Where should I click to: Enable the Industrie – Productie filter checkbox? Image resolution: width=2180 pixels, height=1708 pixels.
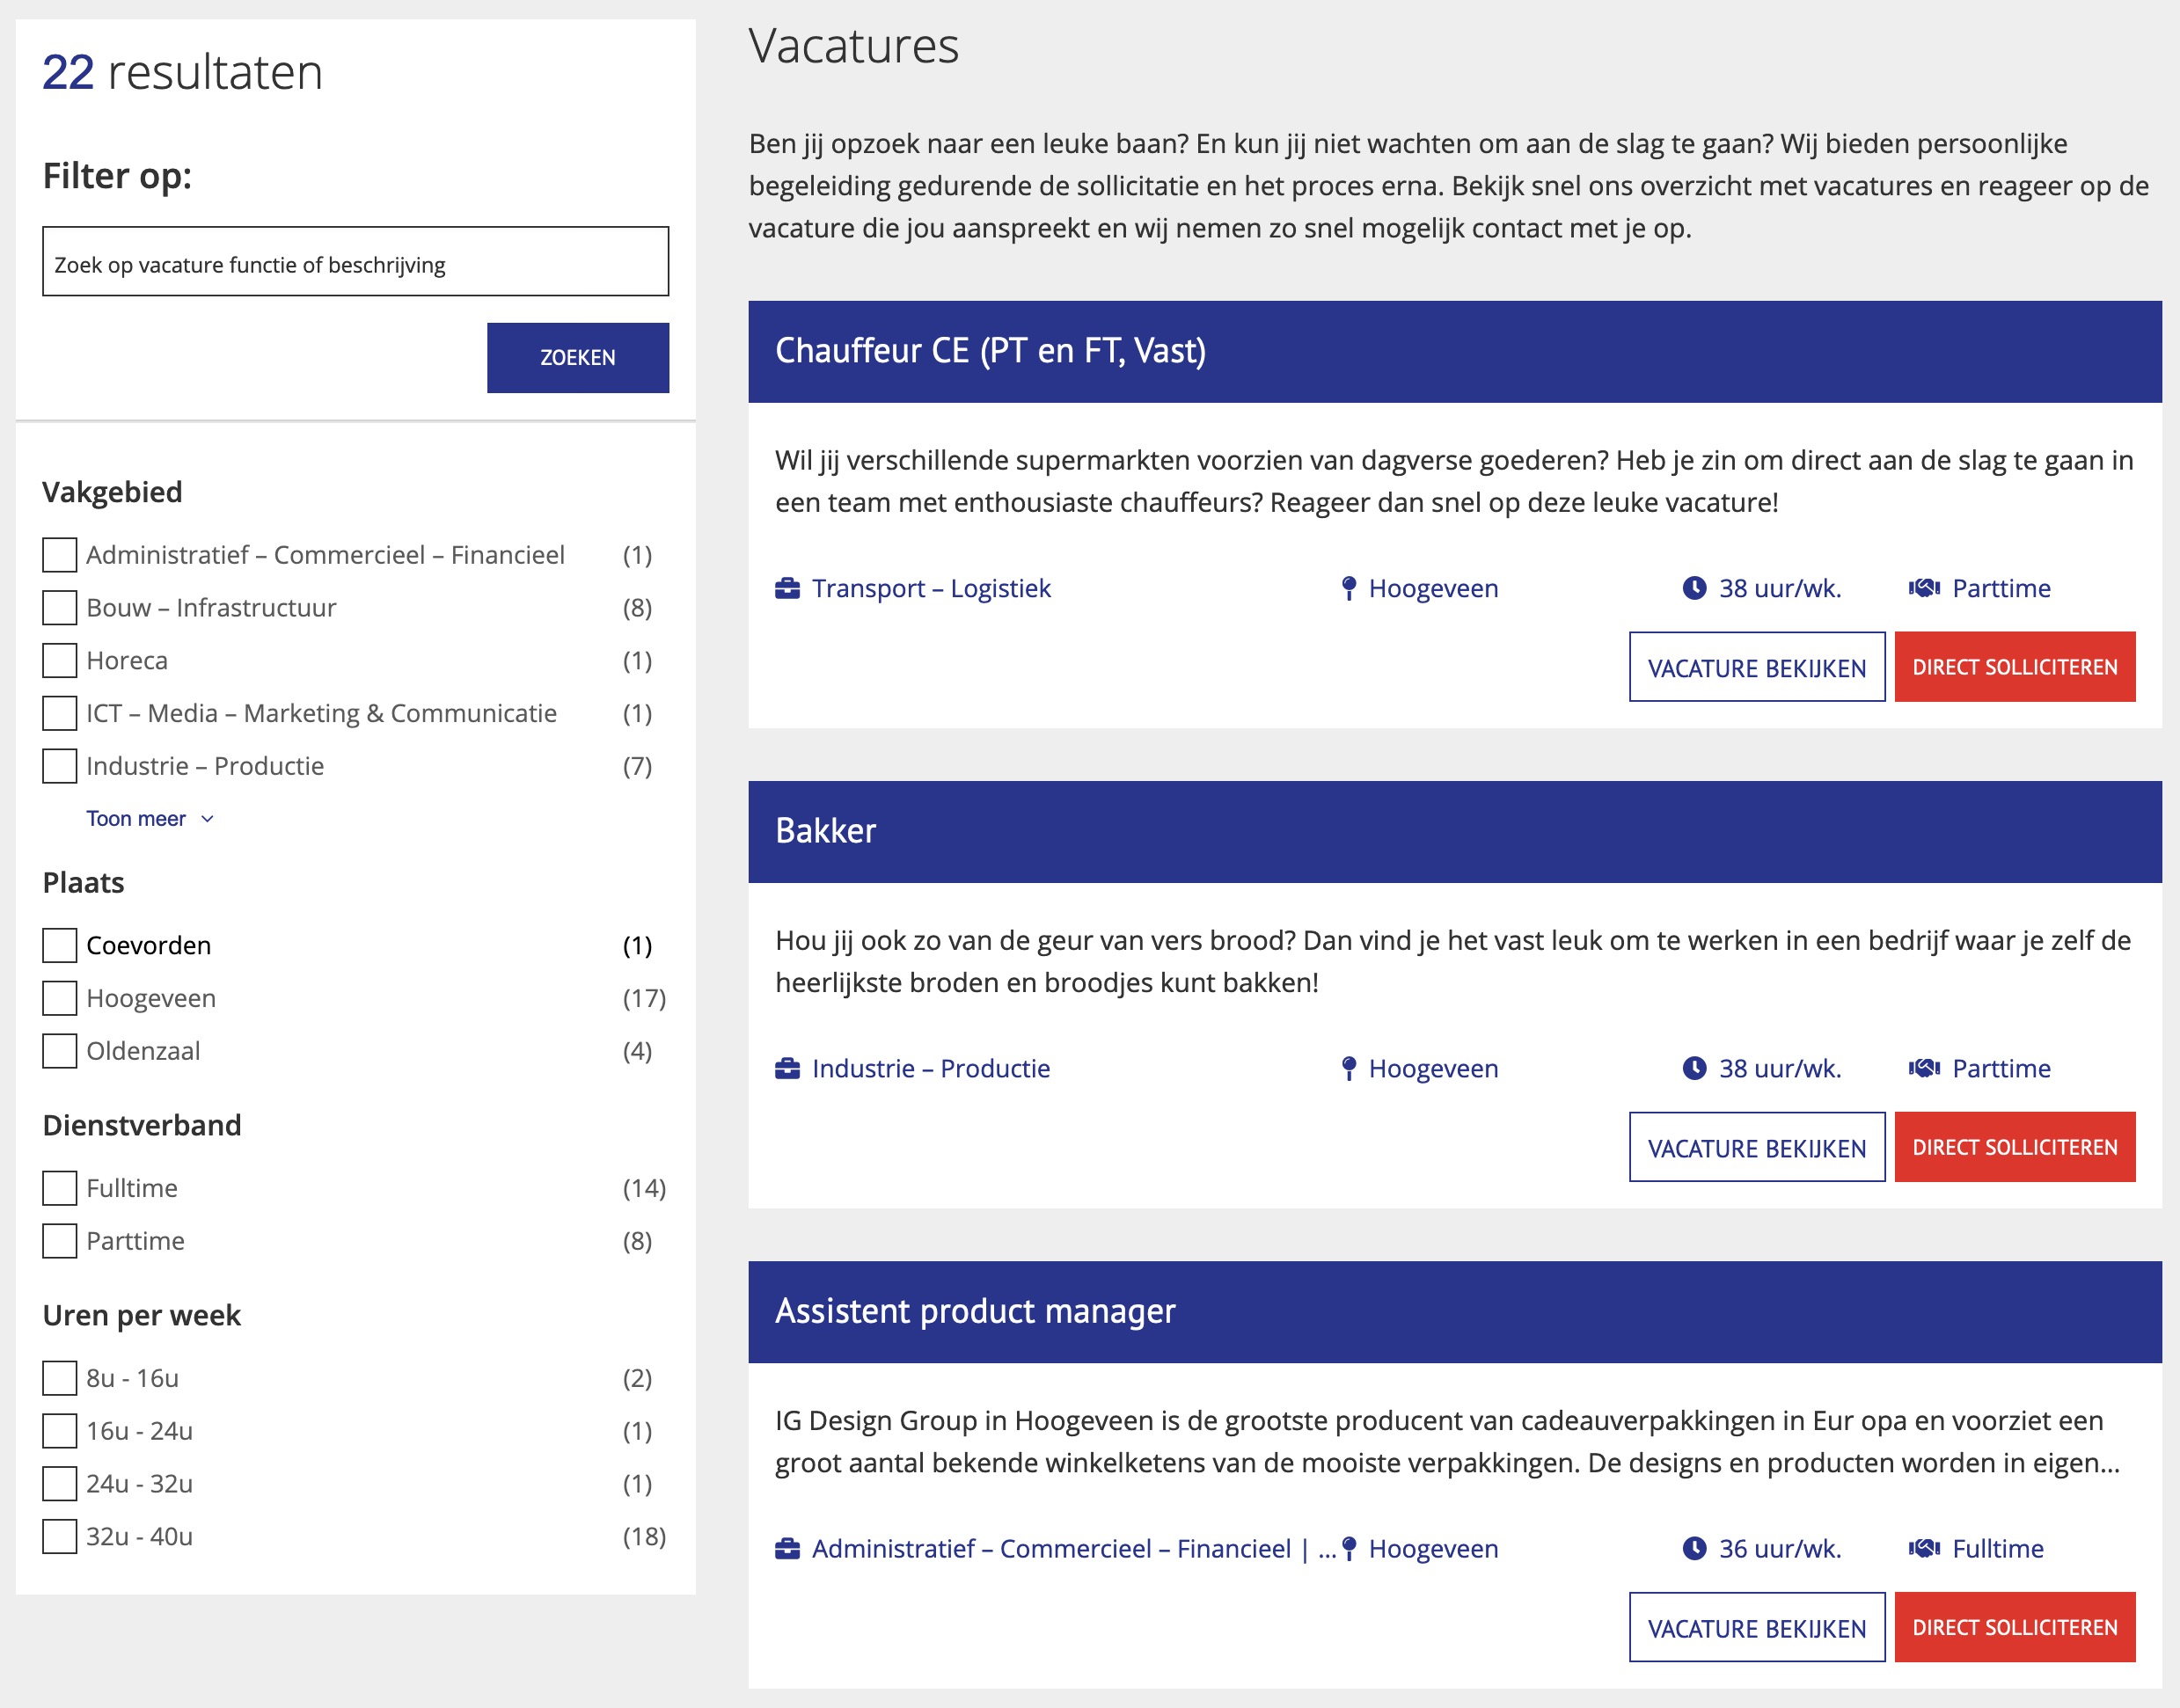pos(60,766)
